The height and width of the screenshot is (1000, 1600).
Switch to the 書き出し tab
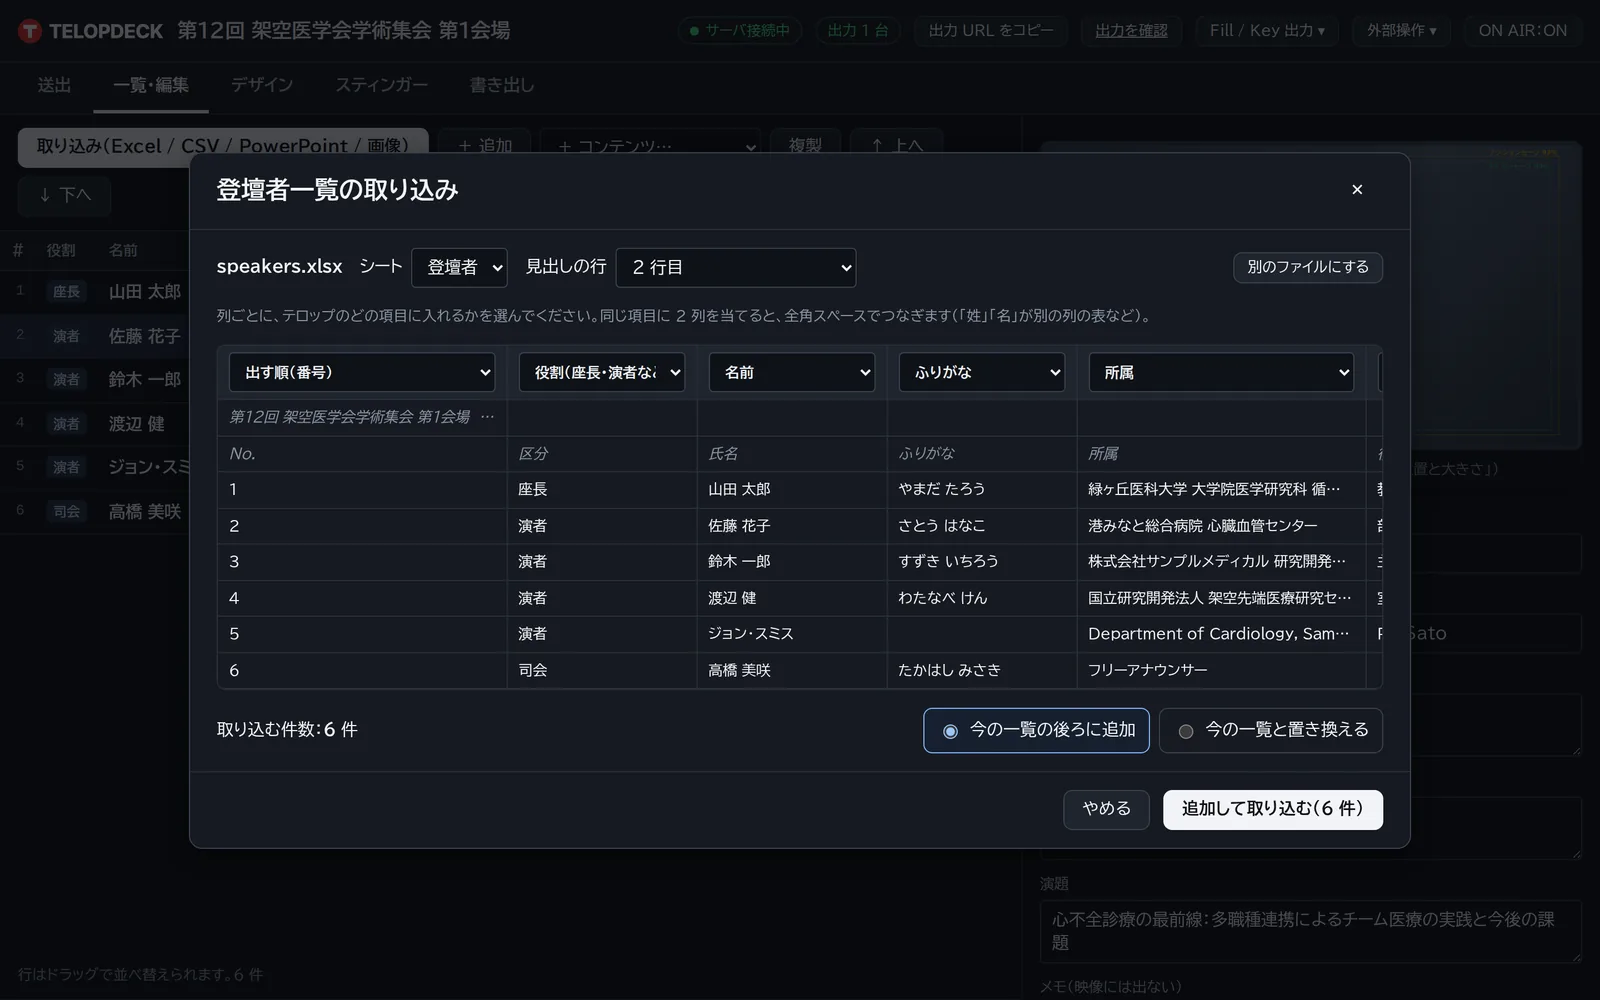[x=502, y=86]
